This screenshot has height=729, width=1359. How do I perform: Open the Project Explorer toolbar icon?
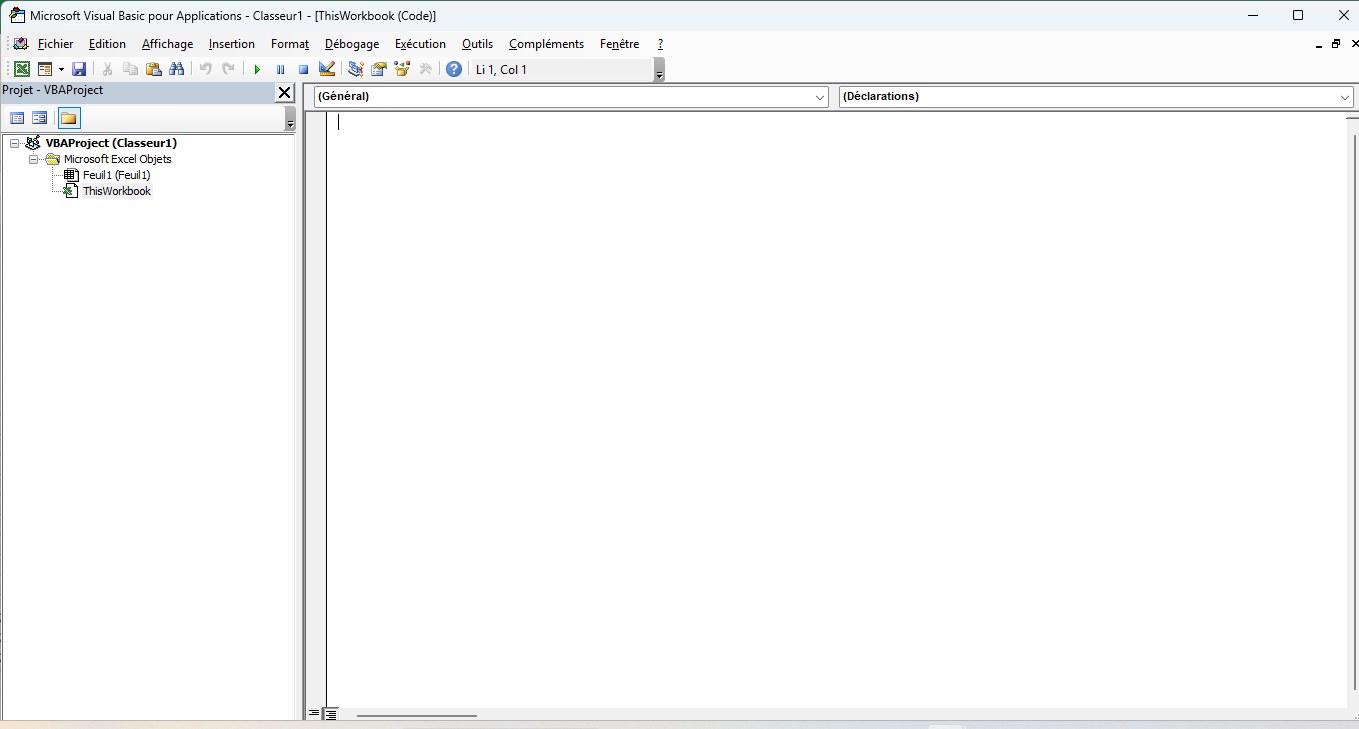(355, 69)
